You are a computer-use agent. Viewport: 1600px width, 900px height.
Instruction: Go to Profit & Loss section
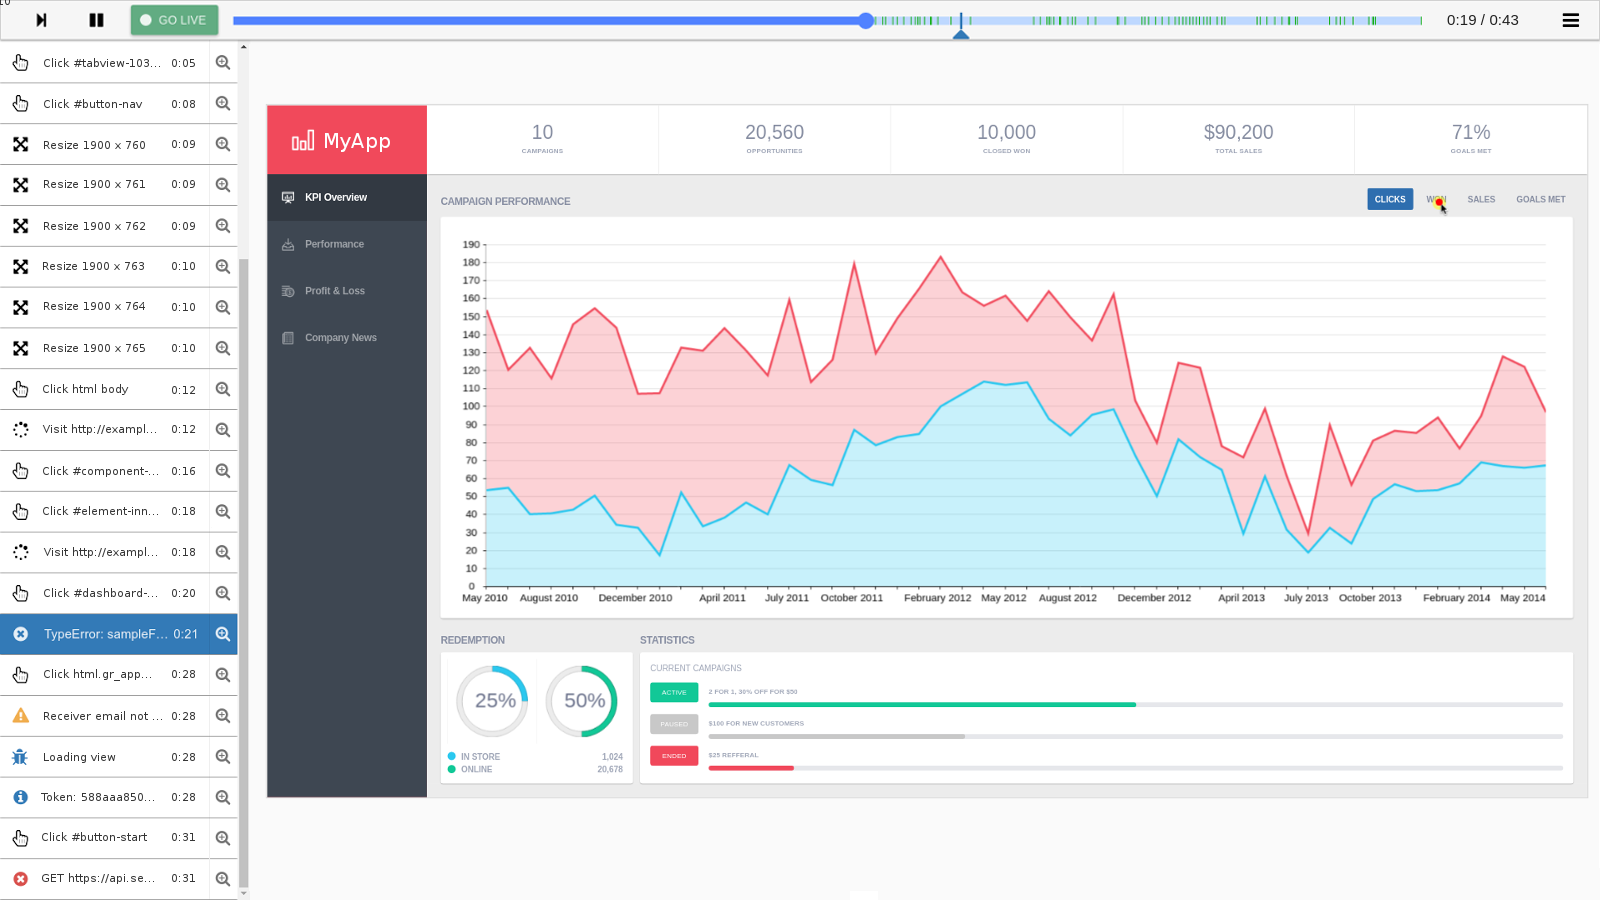[334, 291]
